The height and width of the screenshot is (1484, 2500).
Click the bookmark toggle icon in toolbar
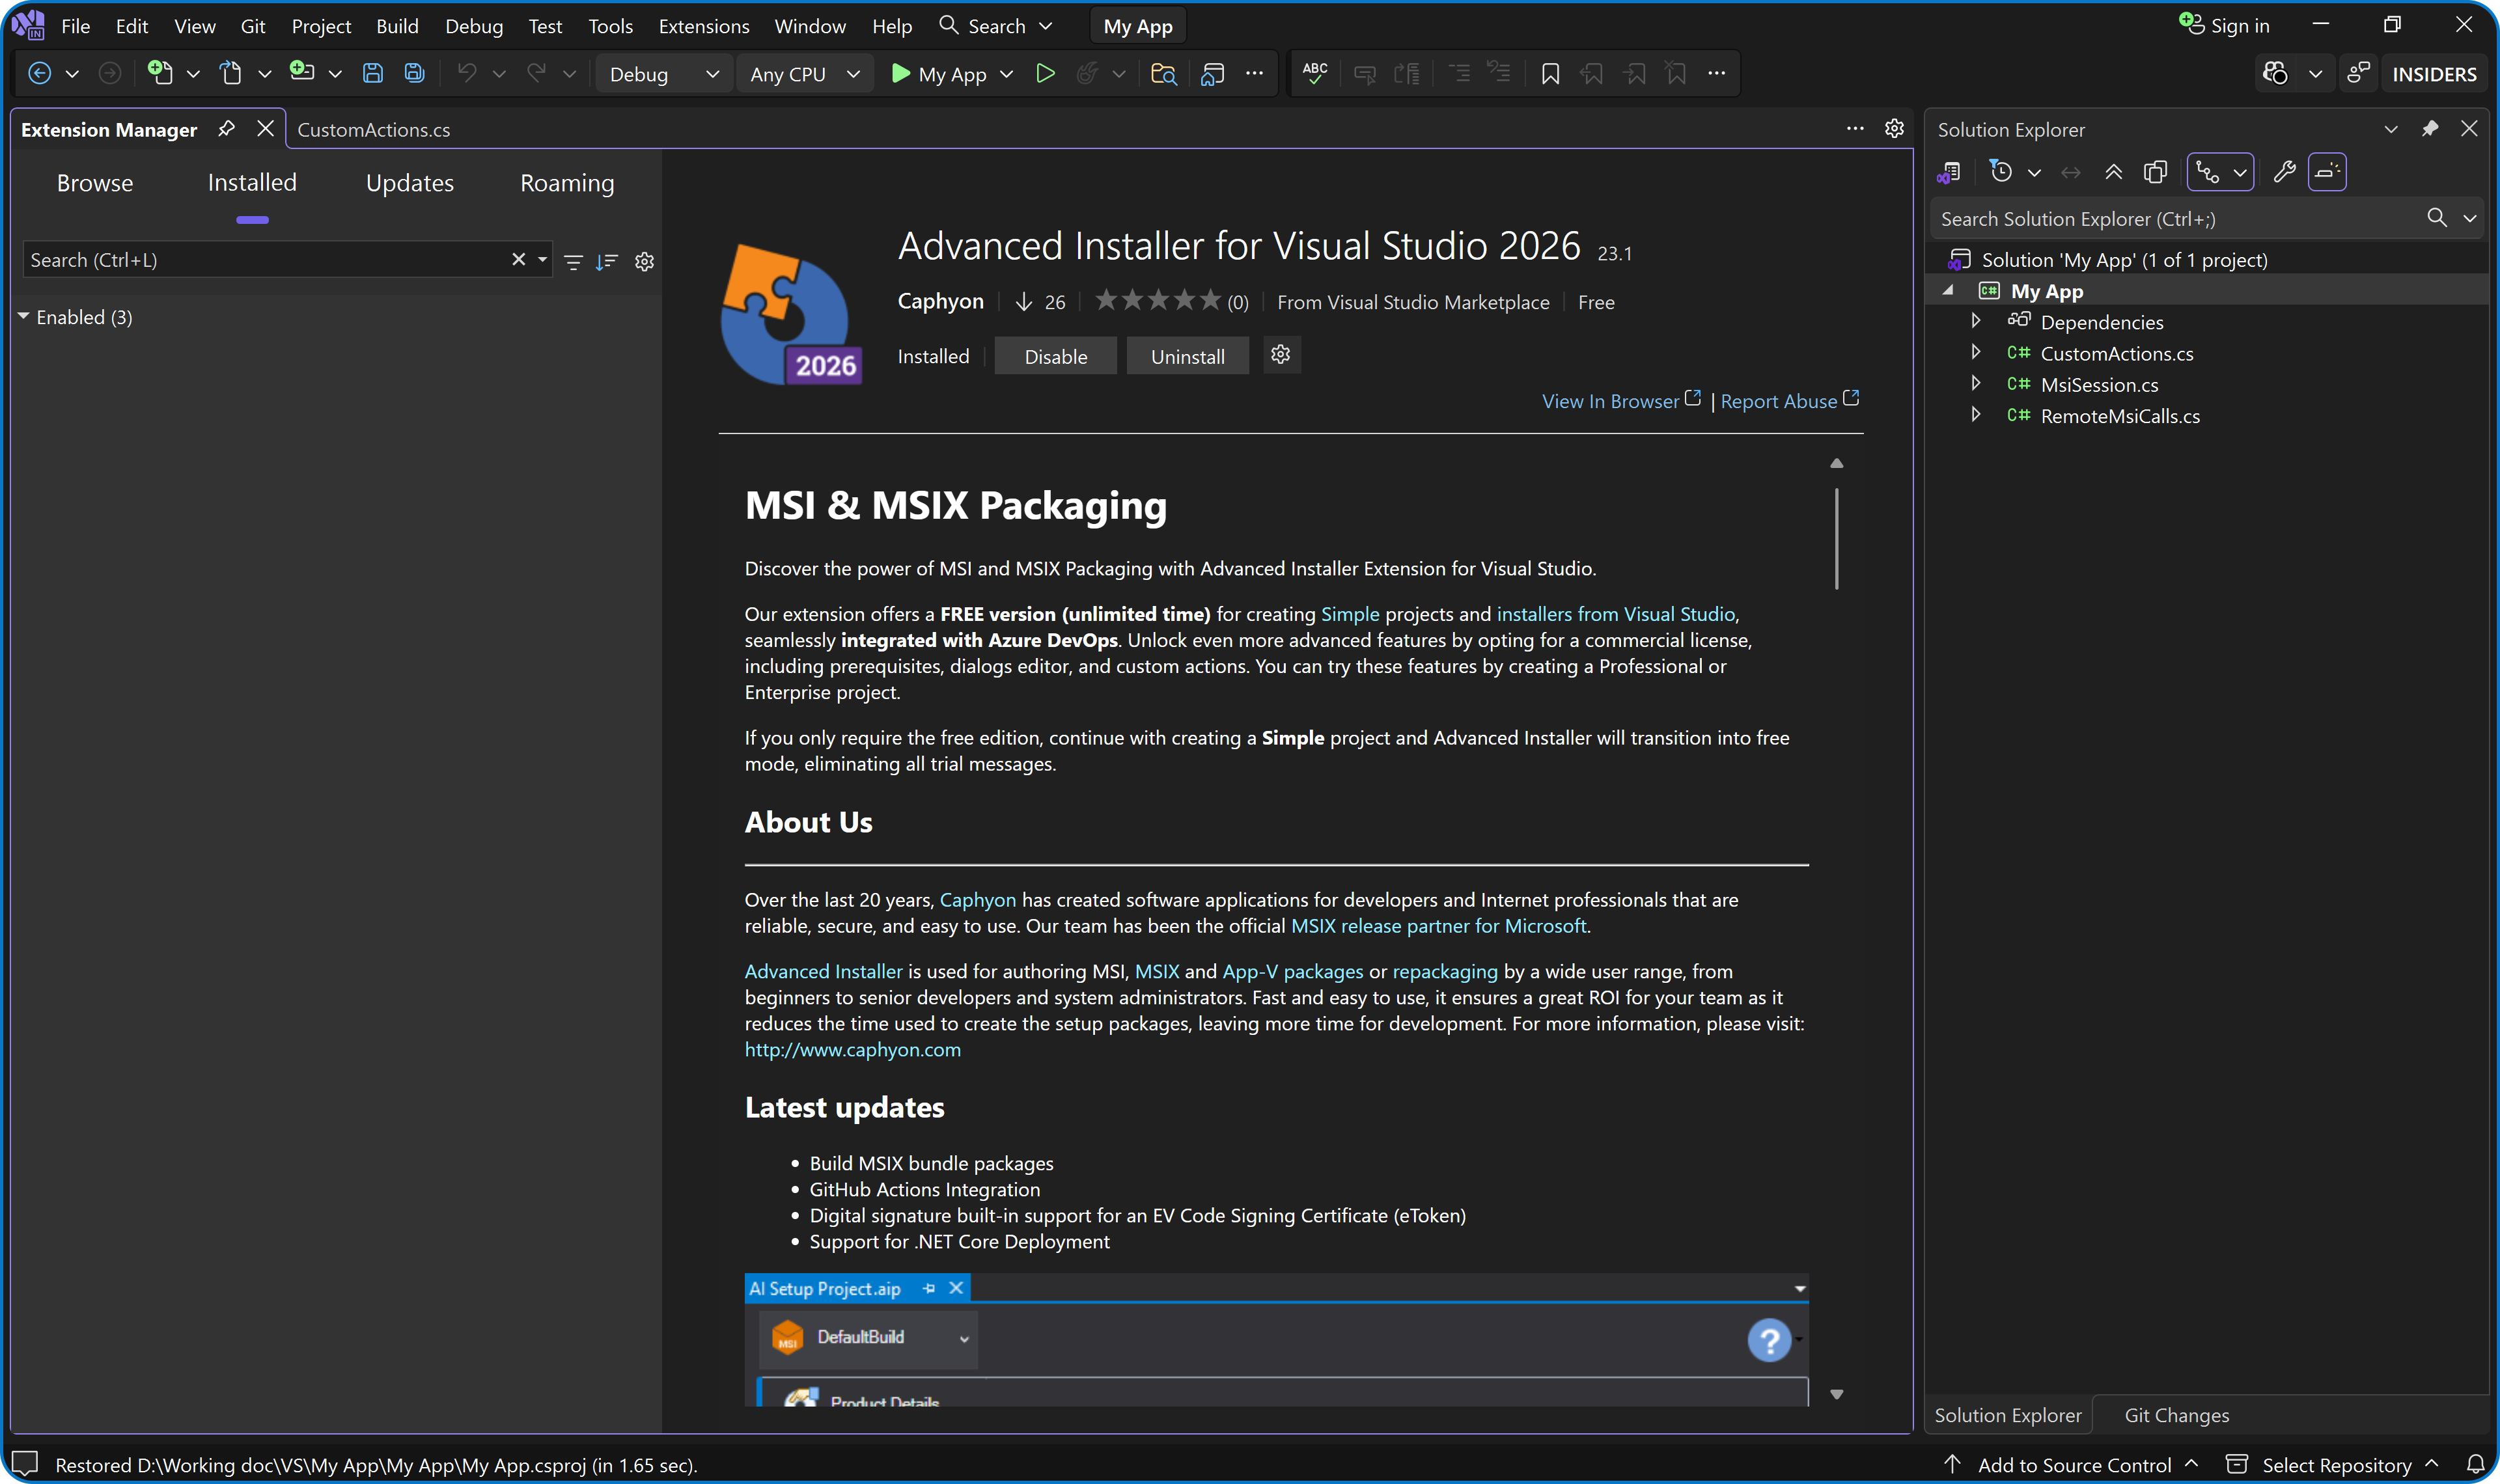tap(1550, 73)
